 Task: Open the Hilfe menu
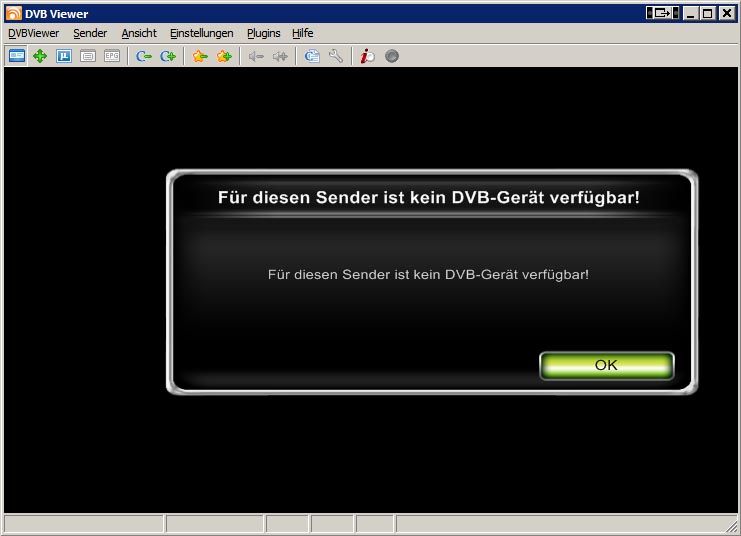302,33
